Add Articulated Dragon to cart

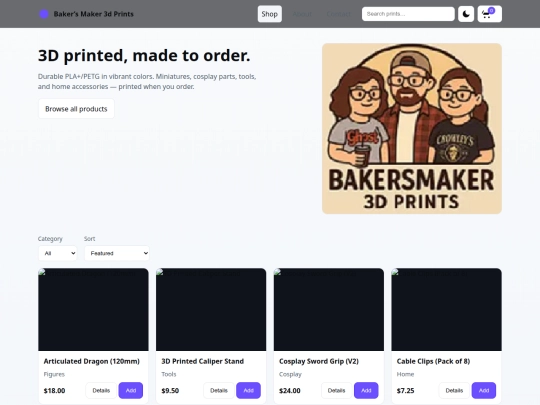coord(131,391)
